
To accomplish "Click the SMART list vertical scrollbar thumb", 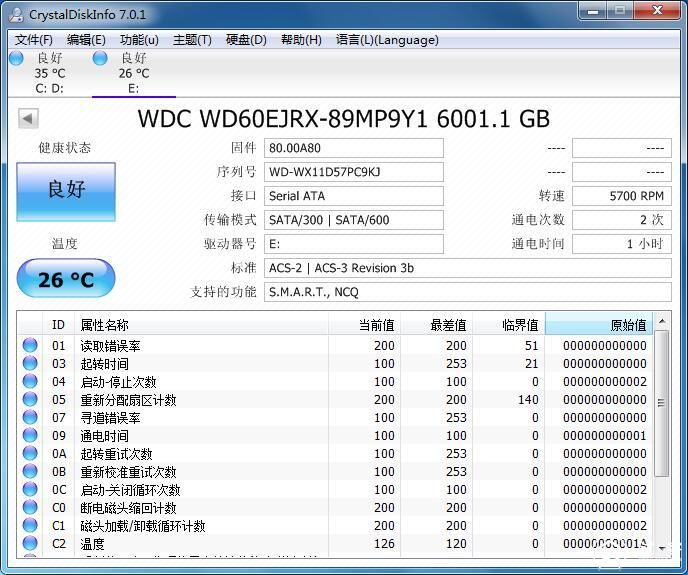I will [662, 403].
